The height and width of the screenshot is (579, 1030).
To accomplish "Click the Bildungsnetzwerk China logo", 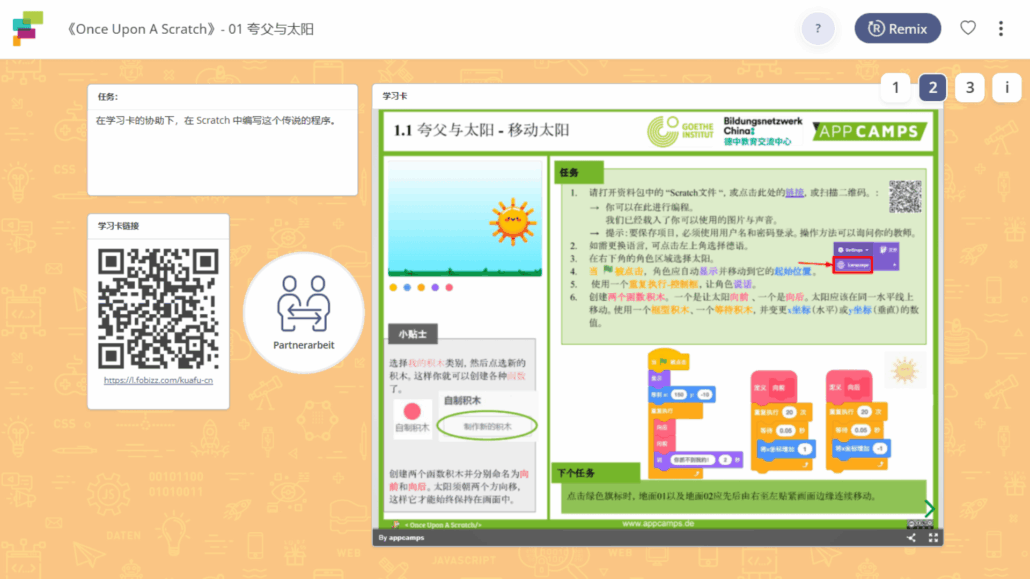I will tap(763, 131).
